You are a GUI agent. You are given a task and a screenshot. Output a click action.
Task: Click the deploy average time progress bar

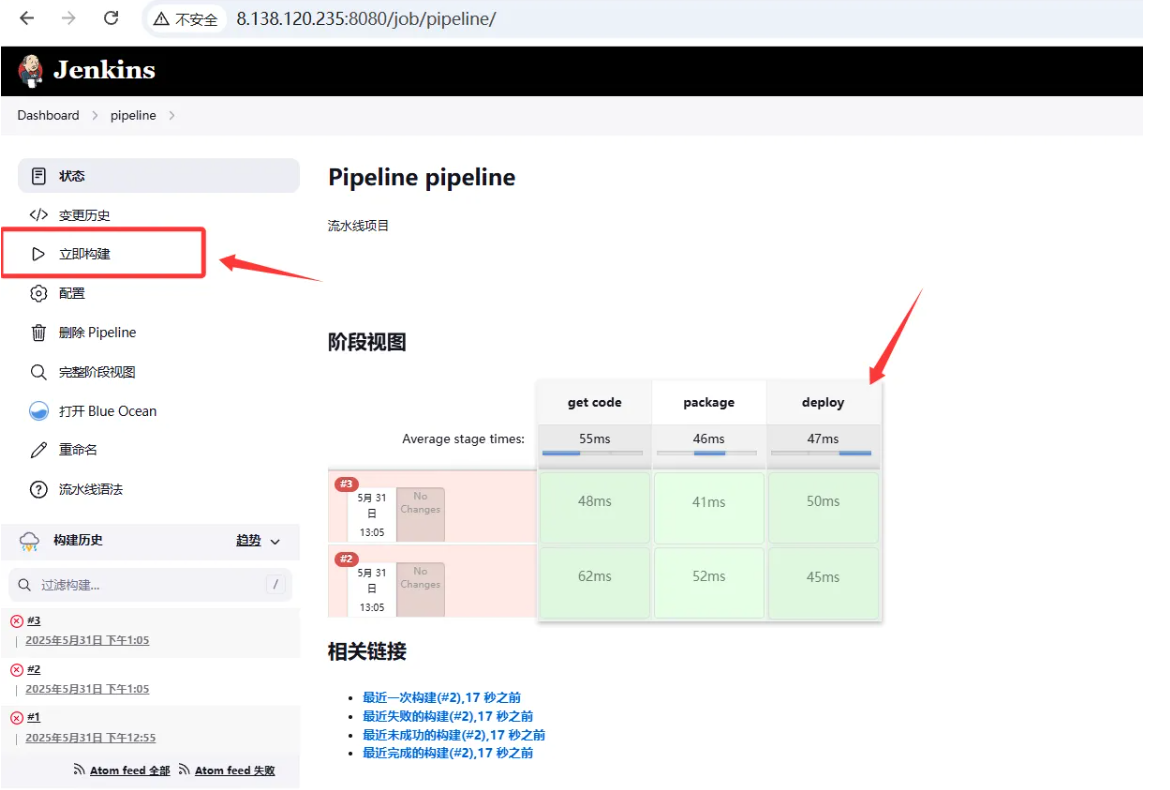[x=821, y=453]
